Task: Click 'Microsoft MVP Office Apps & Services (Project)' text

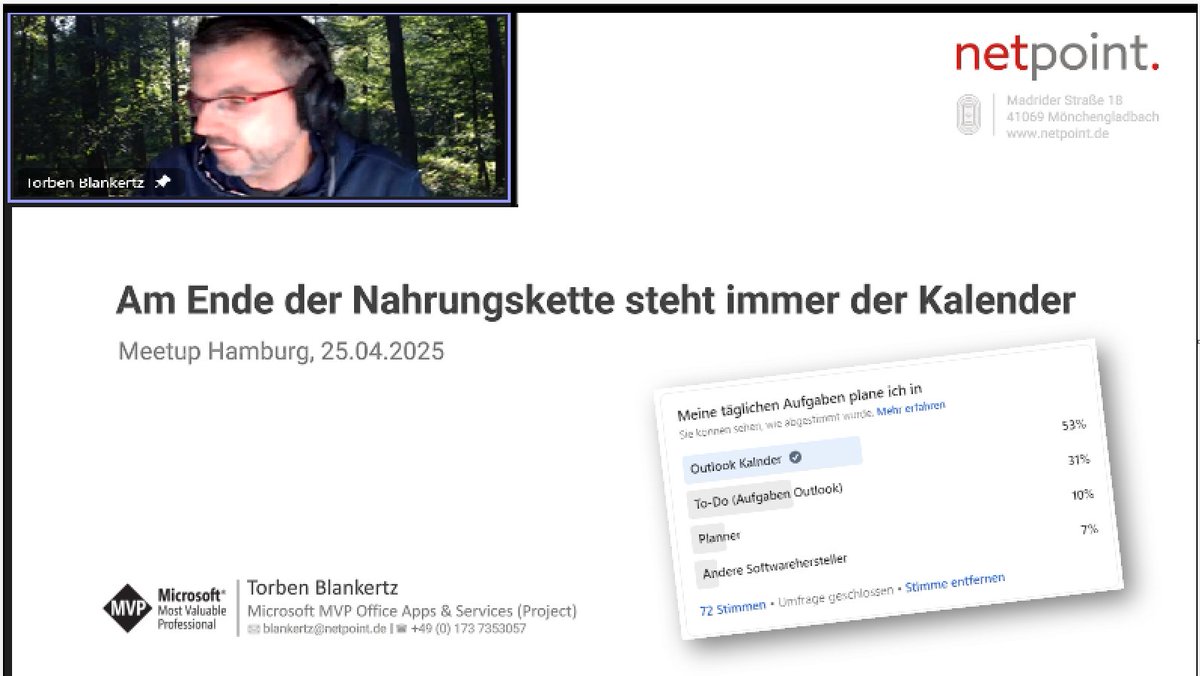Action: pos(412,611)
